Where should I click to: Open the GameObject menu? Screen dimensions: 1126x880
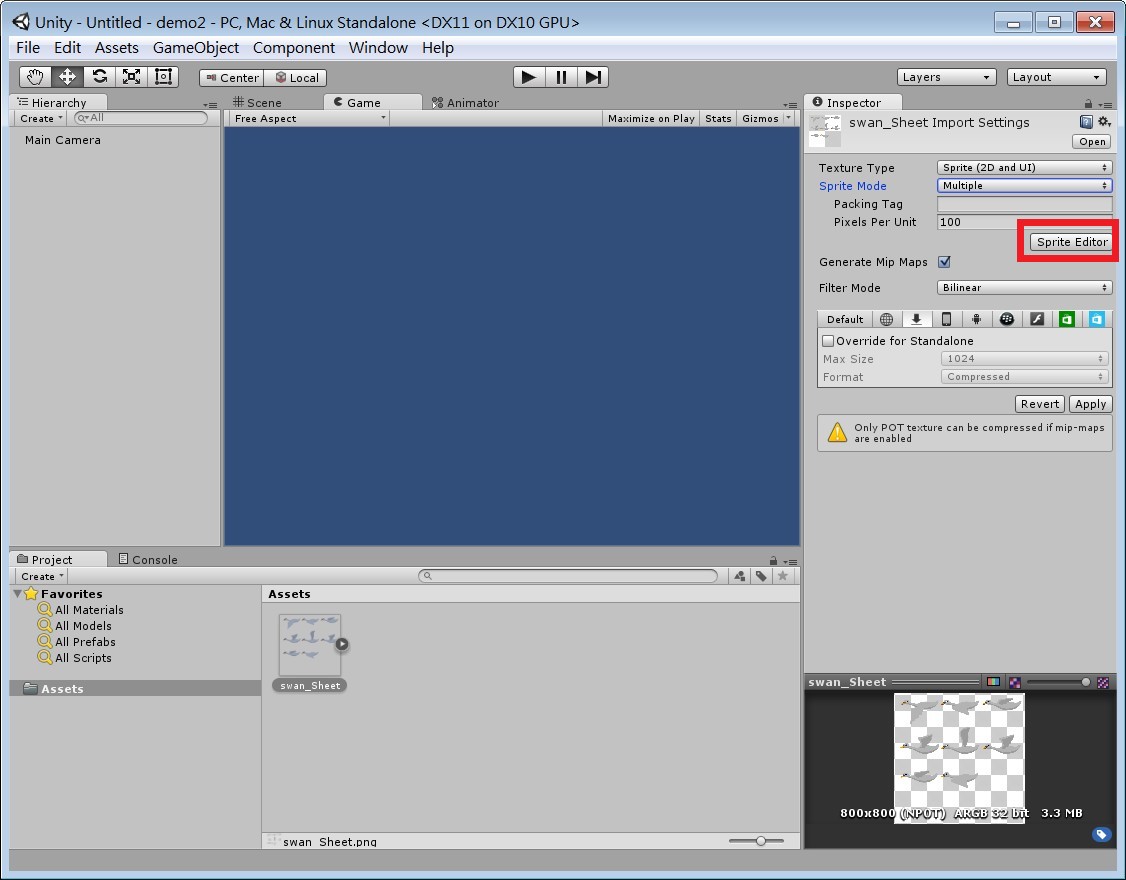click(195, 47)
